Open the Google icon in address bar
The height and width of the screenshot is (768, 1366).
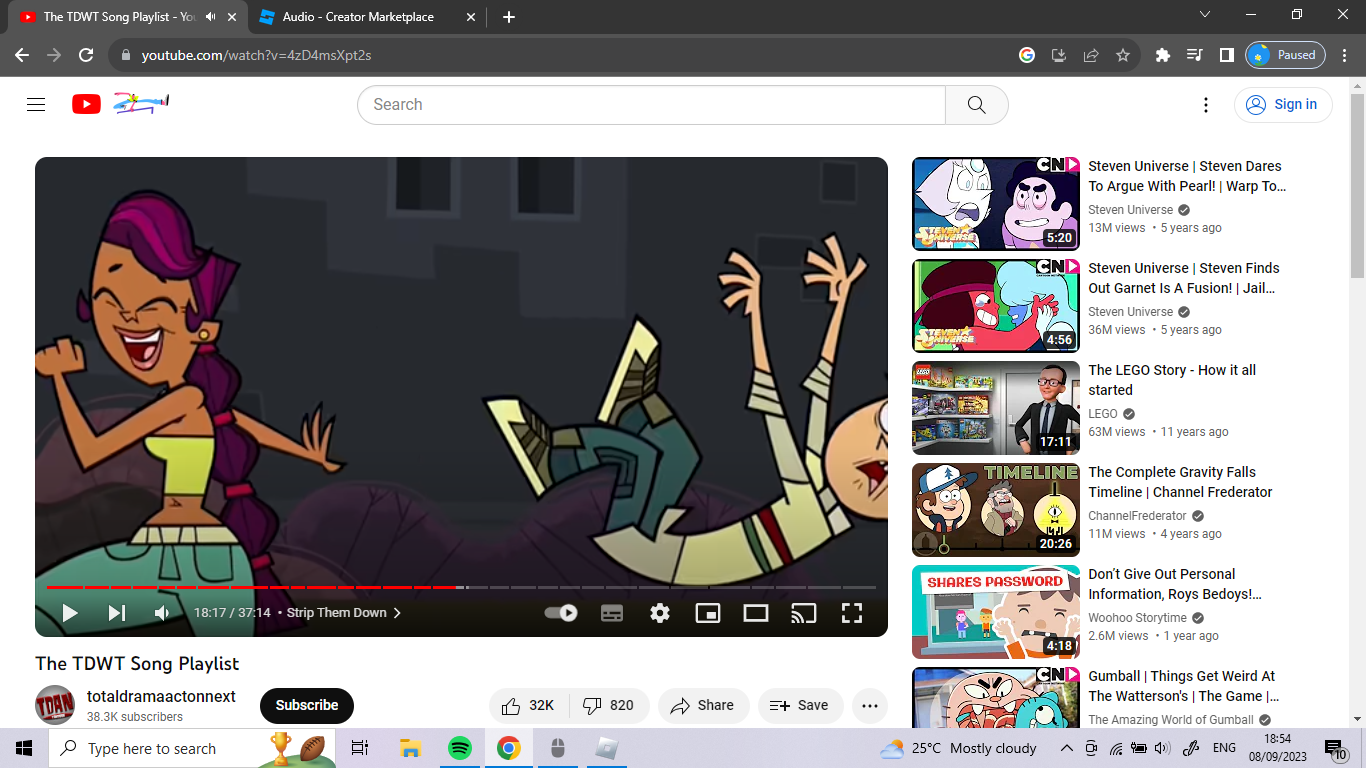click(1027, 55)
